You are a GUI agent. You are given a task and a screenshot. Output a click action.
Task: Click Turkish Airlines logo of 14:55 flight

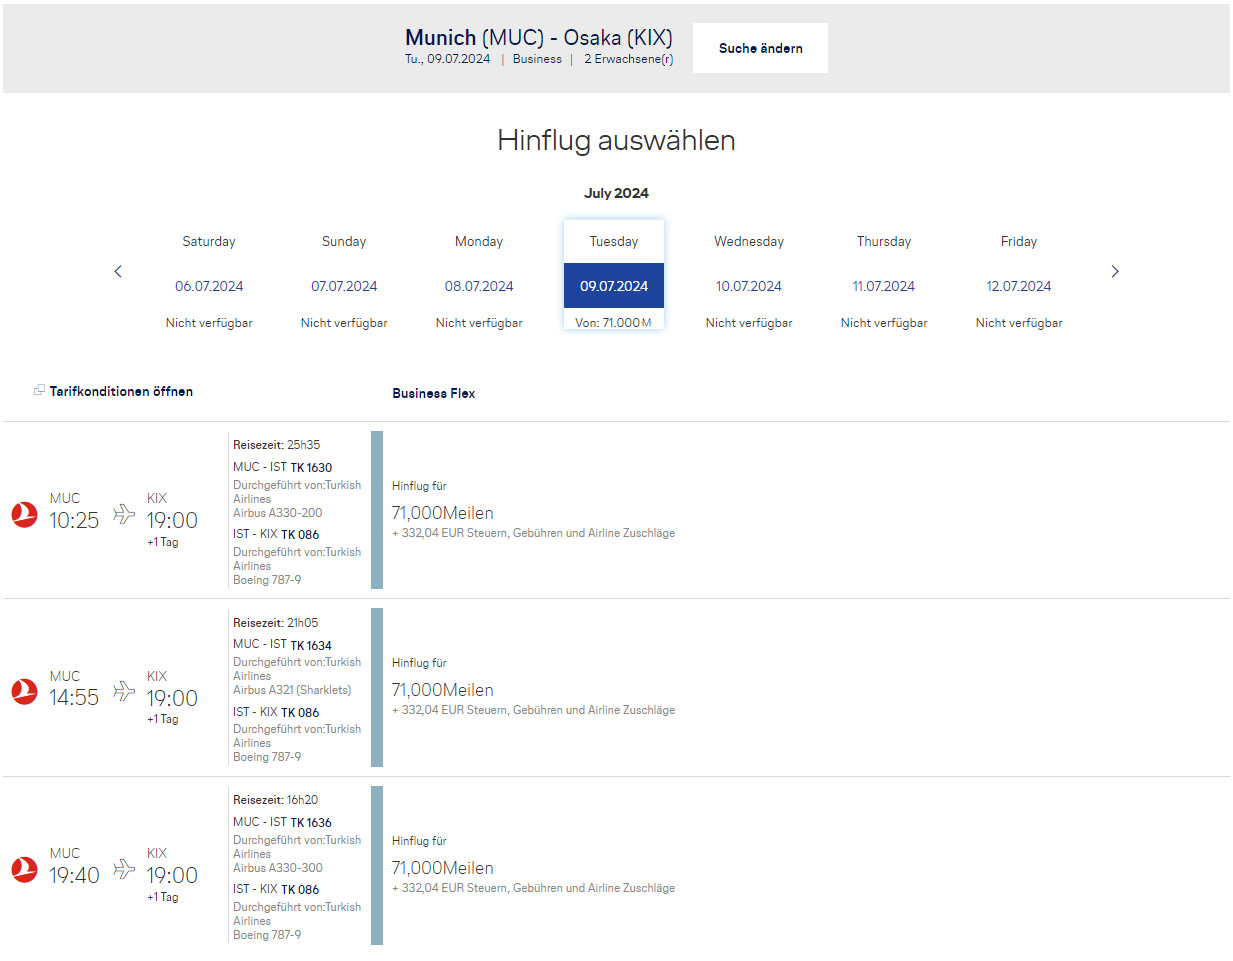pos(24,691)
